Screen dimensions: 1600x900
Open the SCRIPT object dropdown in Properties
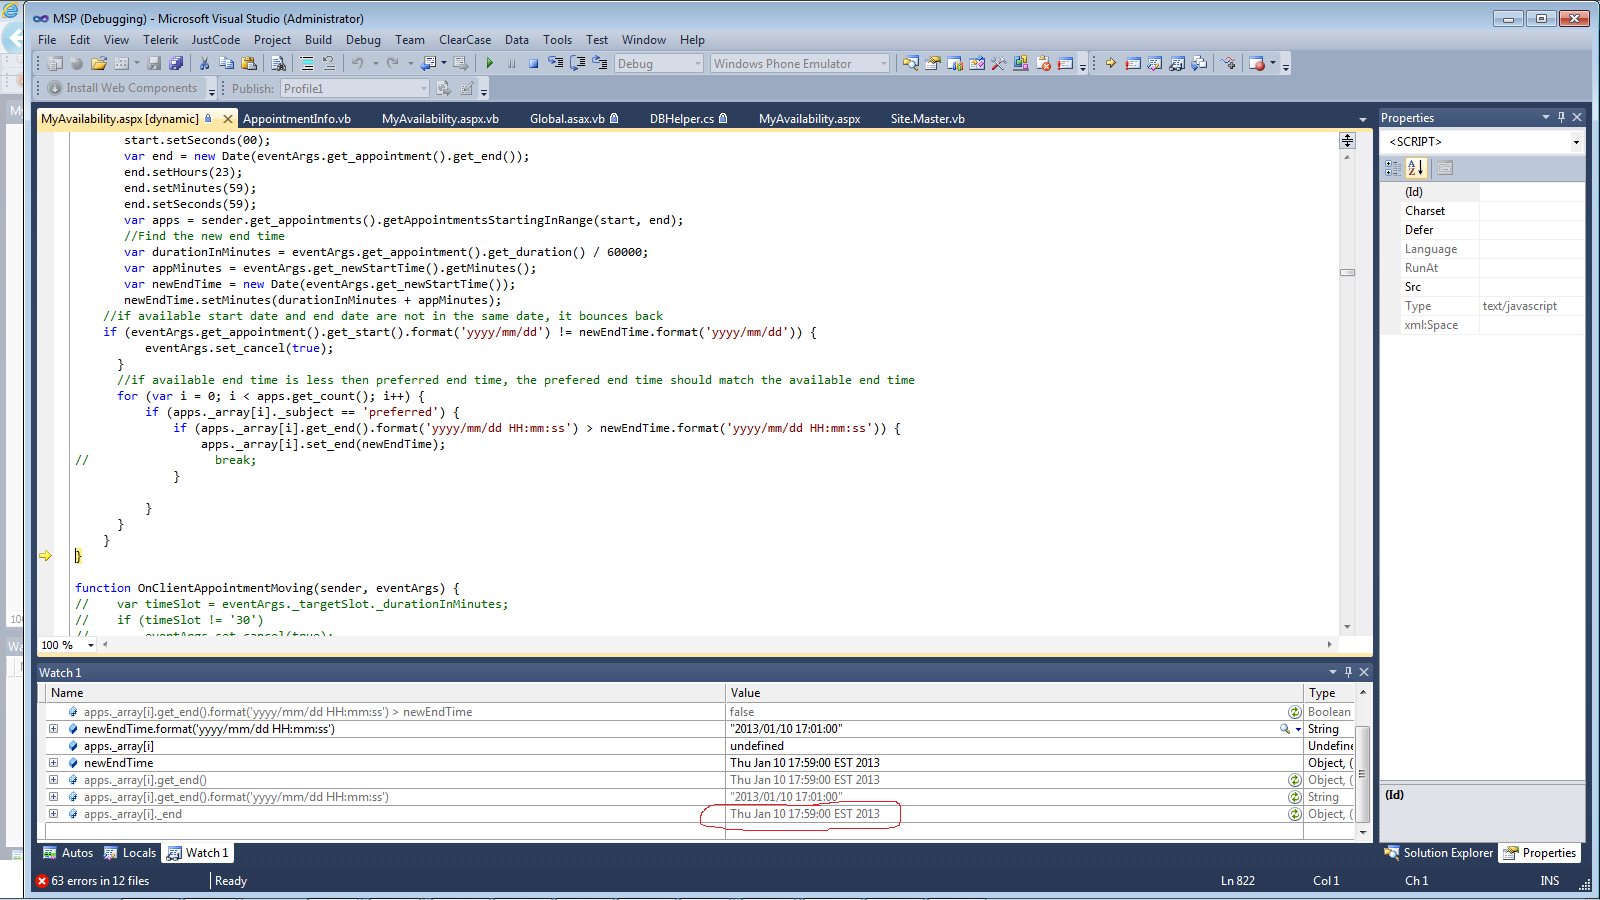tap(1576, 142)
